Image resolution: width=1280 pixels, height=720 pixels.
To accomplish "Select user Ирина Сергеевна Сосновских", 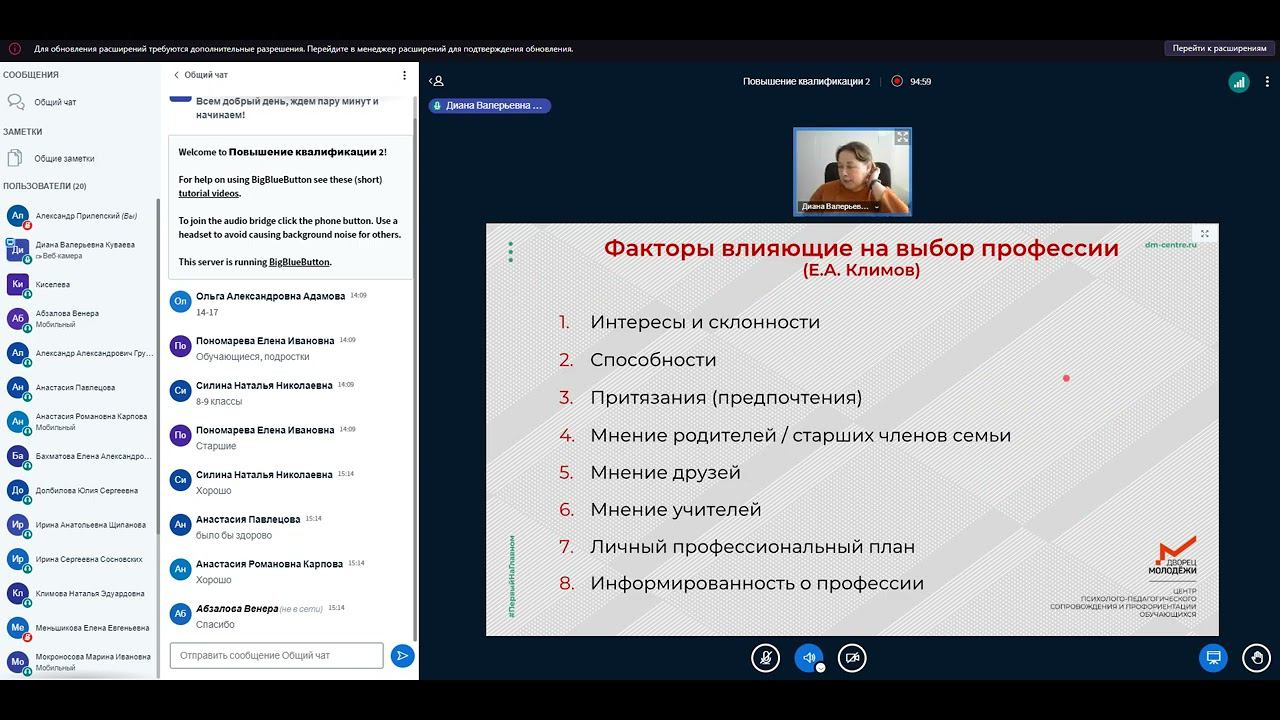I will point(80,559).
